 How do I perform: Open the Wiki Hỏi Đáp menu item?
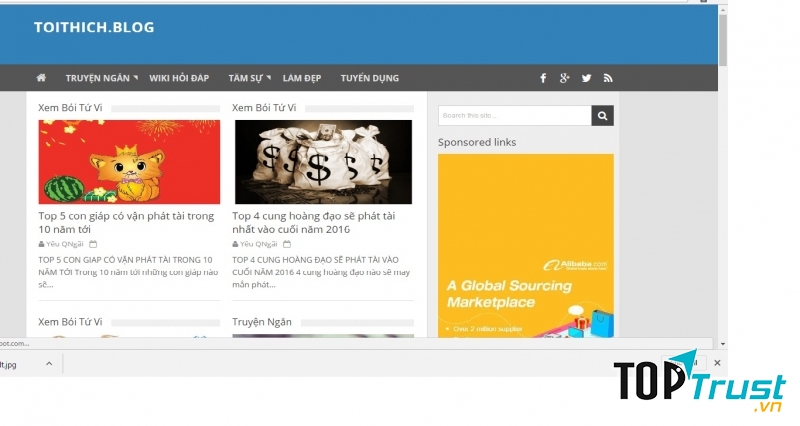pos(179,78)
